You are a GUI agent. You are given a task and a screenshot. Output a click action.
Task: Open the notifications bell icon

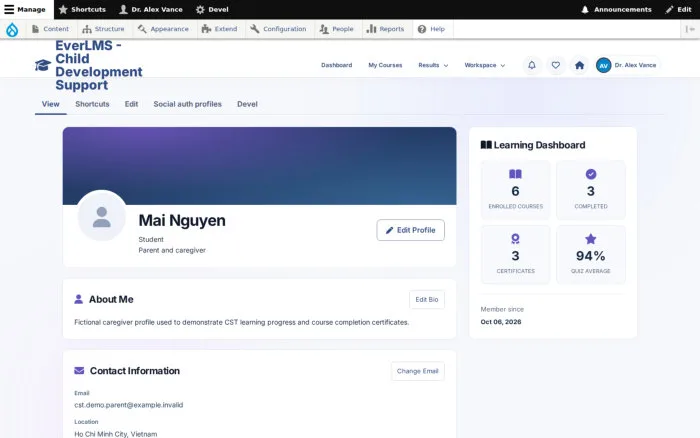[532, 65]
